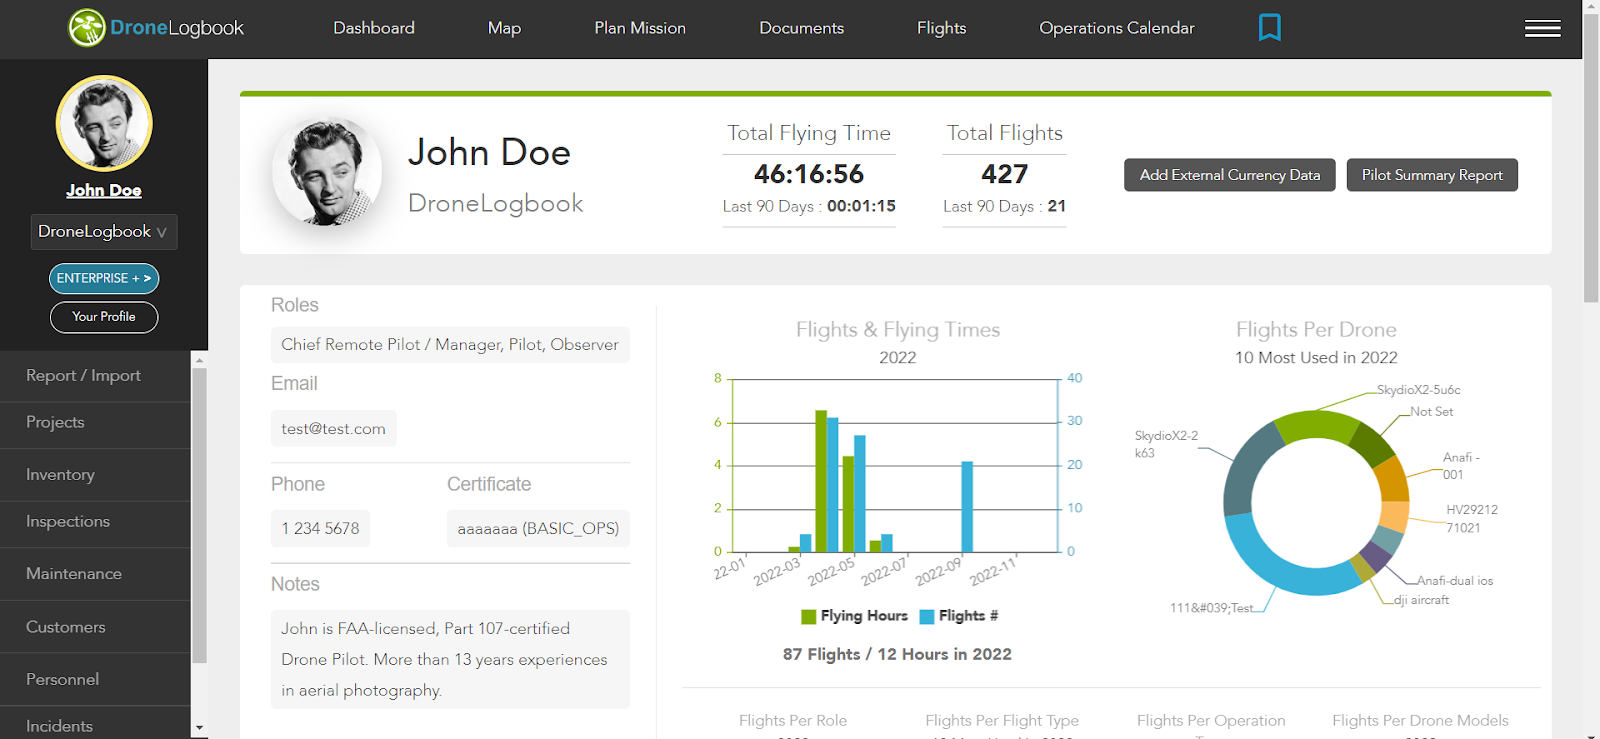This screenshot has width=1600, height=739.
Task: Click the test@test.com email field
Action: 333,429
